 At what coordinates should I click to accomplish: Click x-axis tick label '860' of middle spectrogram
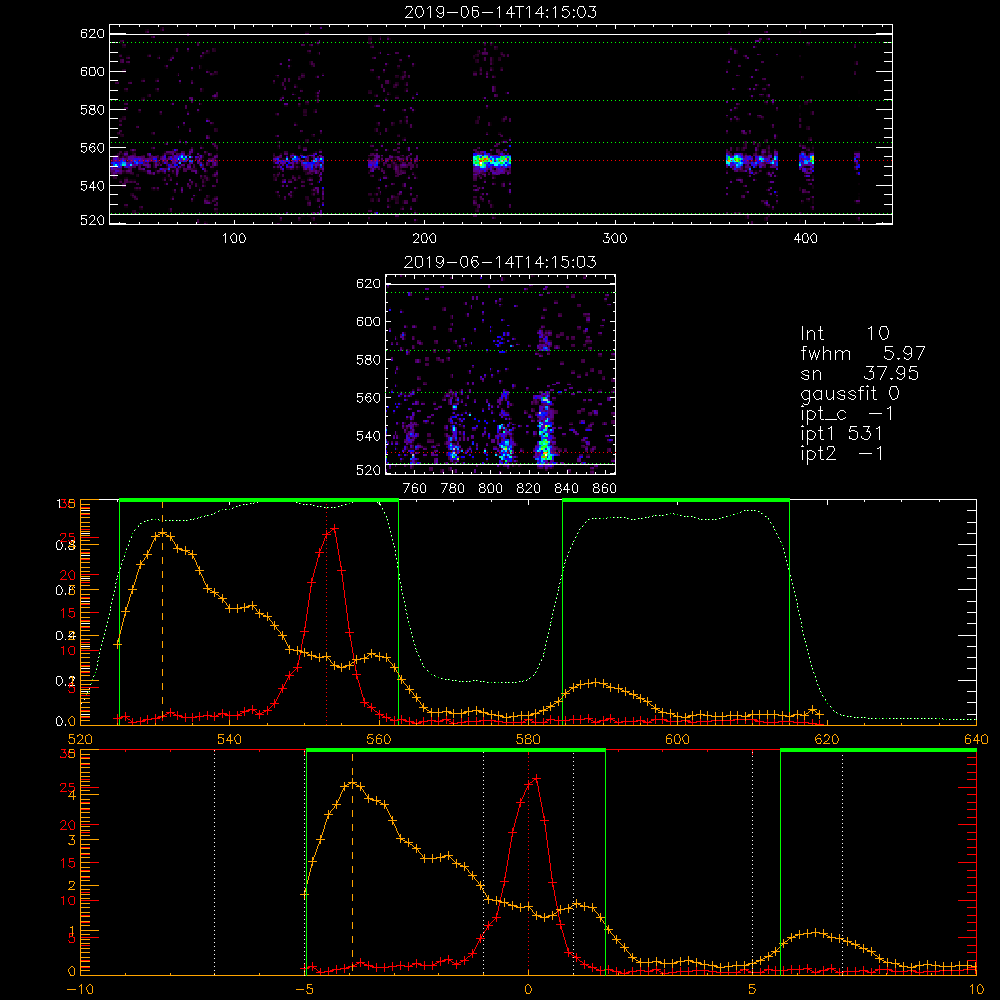pos(605,489)
